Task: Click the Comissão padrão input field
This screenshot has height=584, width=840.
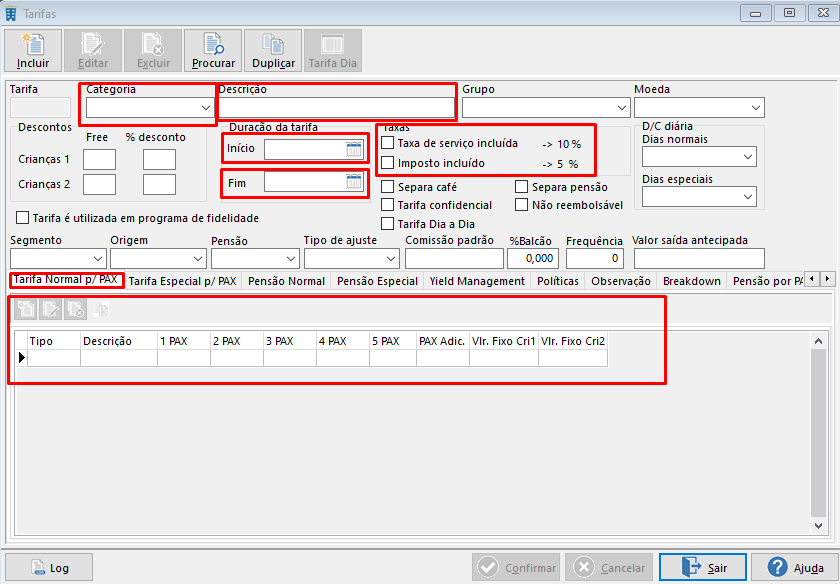Action: [454, 259]
